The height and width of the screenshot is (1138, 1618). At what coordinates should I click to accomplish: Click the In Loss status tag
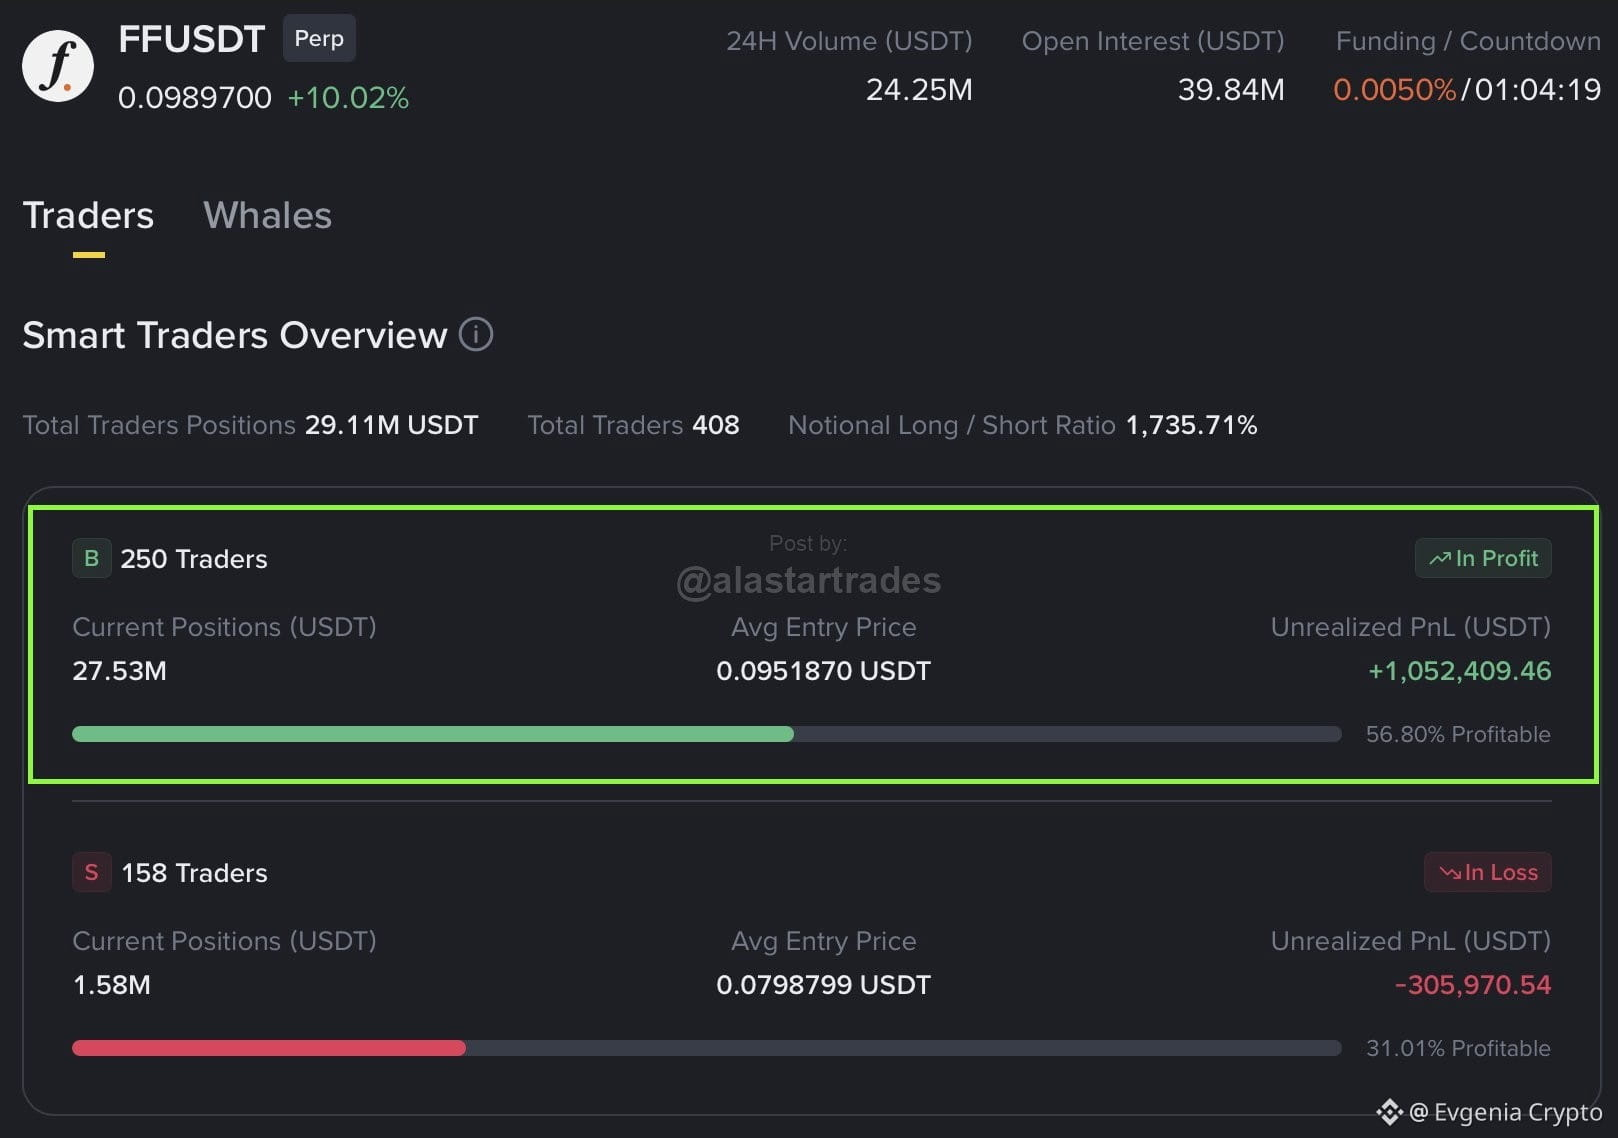click(1488, 872)
